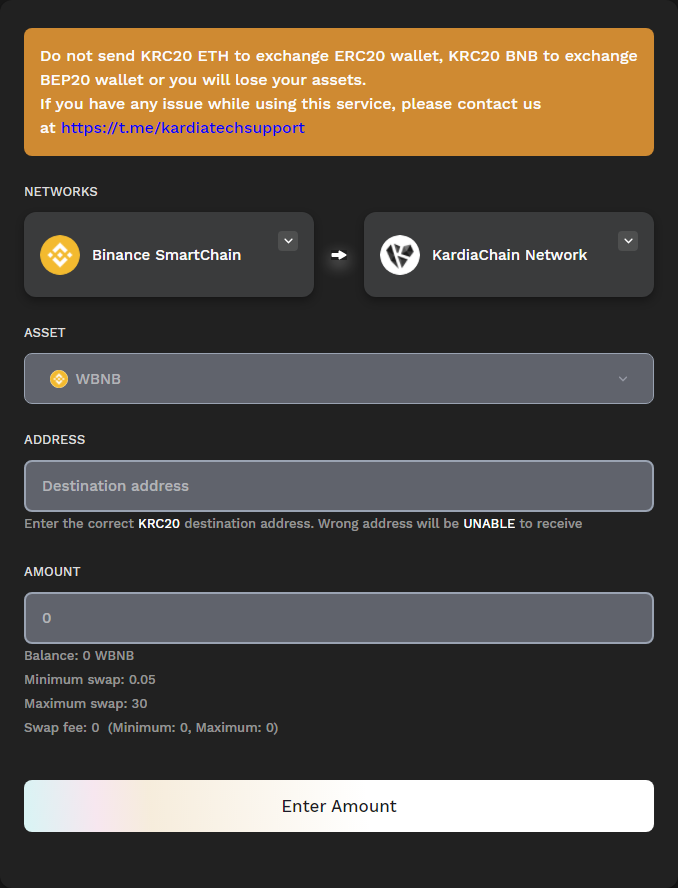Click the KRC20 destination address hint text

coord(303,523)
